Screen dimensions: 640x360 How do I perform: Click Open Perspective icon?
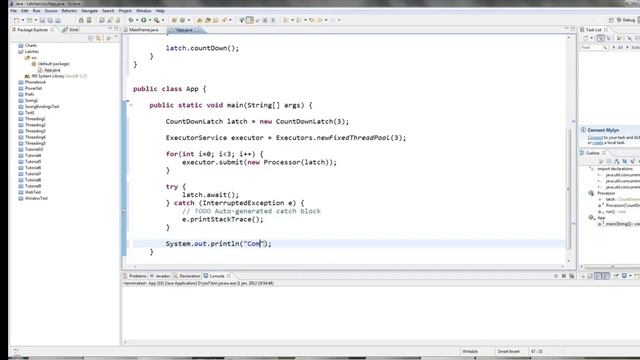[x=611, y=20]
